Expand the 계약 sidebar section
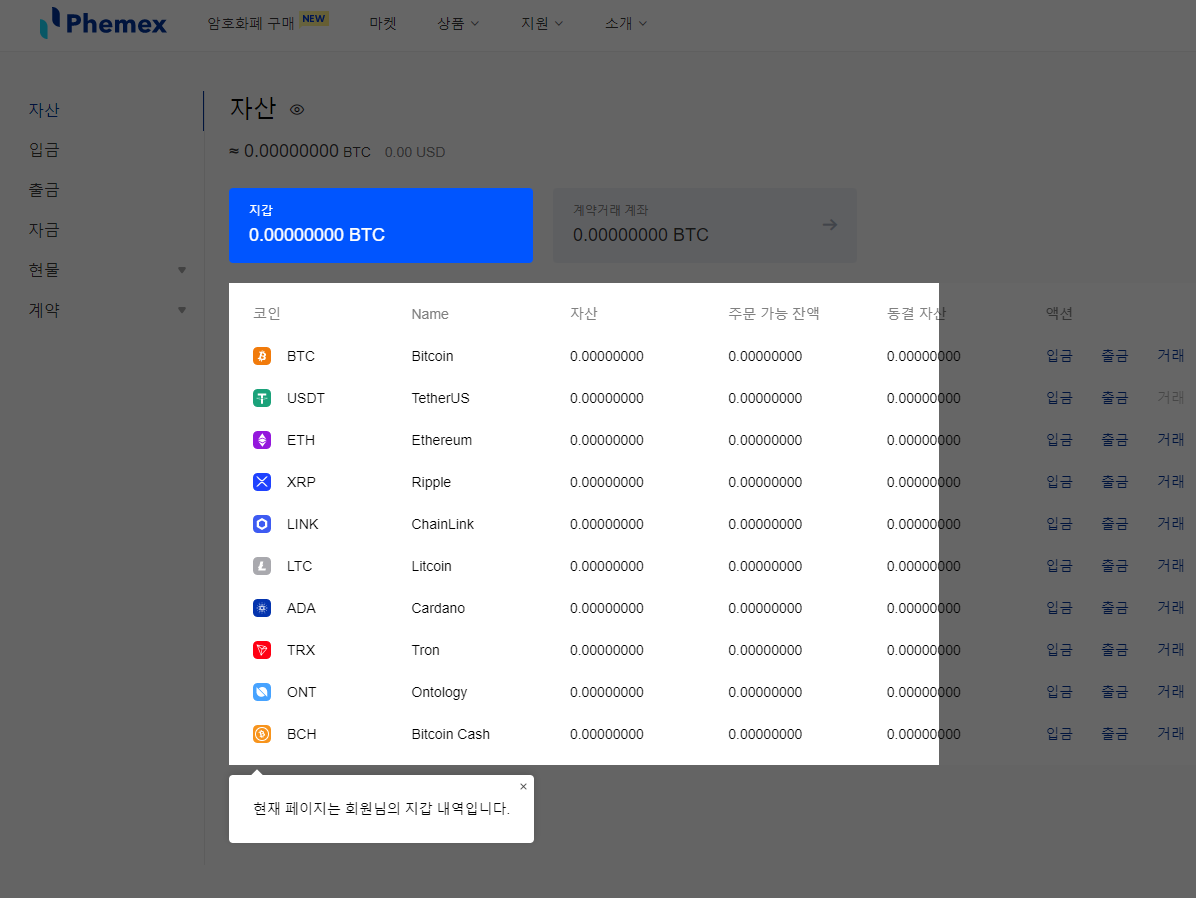 [x=182, y=311]
